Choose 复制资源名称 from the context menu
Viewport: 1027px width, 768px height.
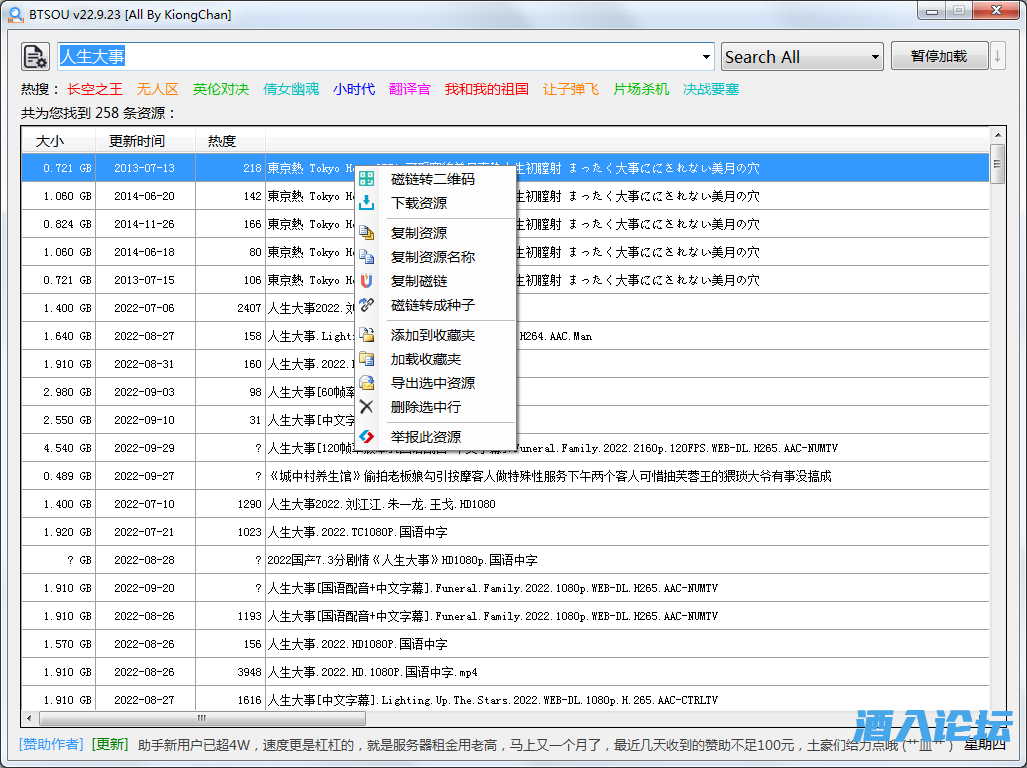point(432,257)
